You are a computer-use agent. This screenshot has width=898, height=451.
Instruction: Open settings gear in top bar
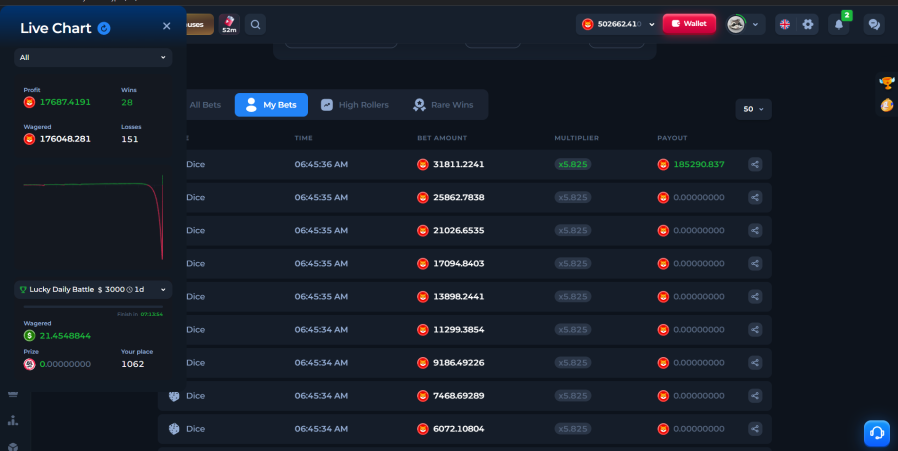[x=808, y=24]
